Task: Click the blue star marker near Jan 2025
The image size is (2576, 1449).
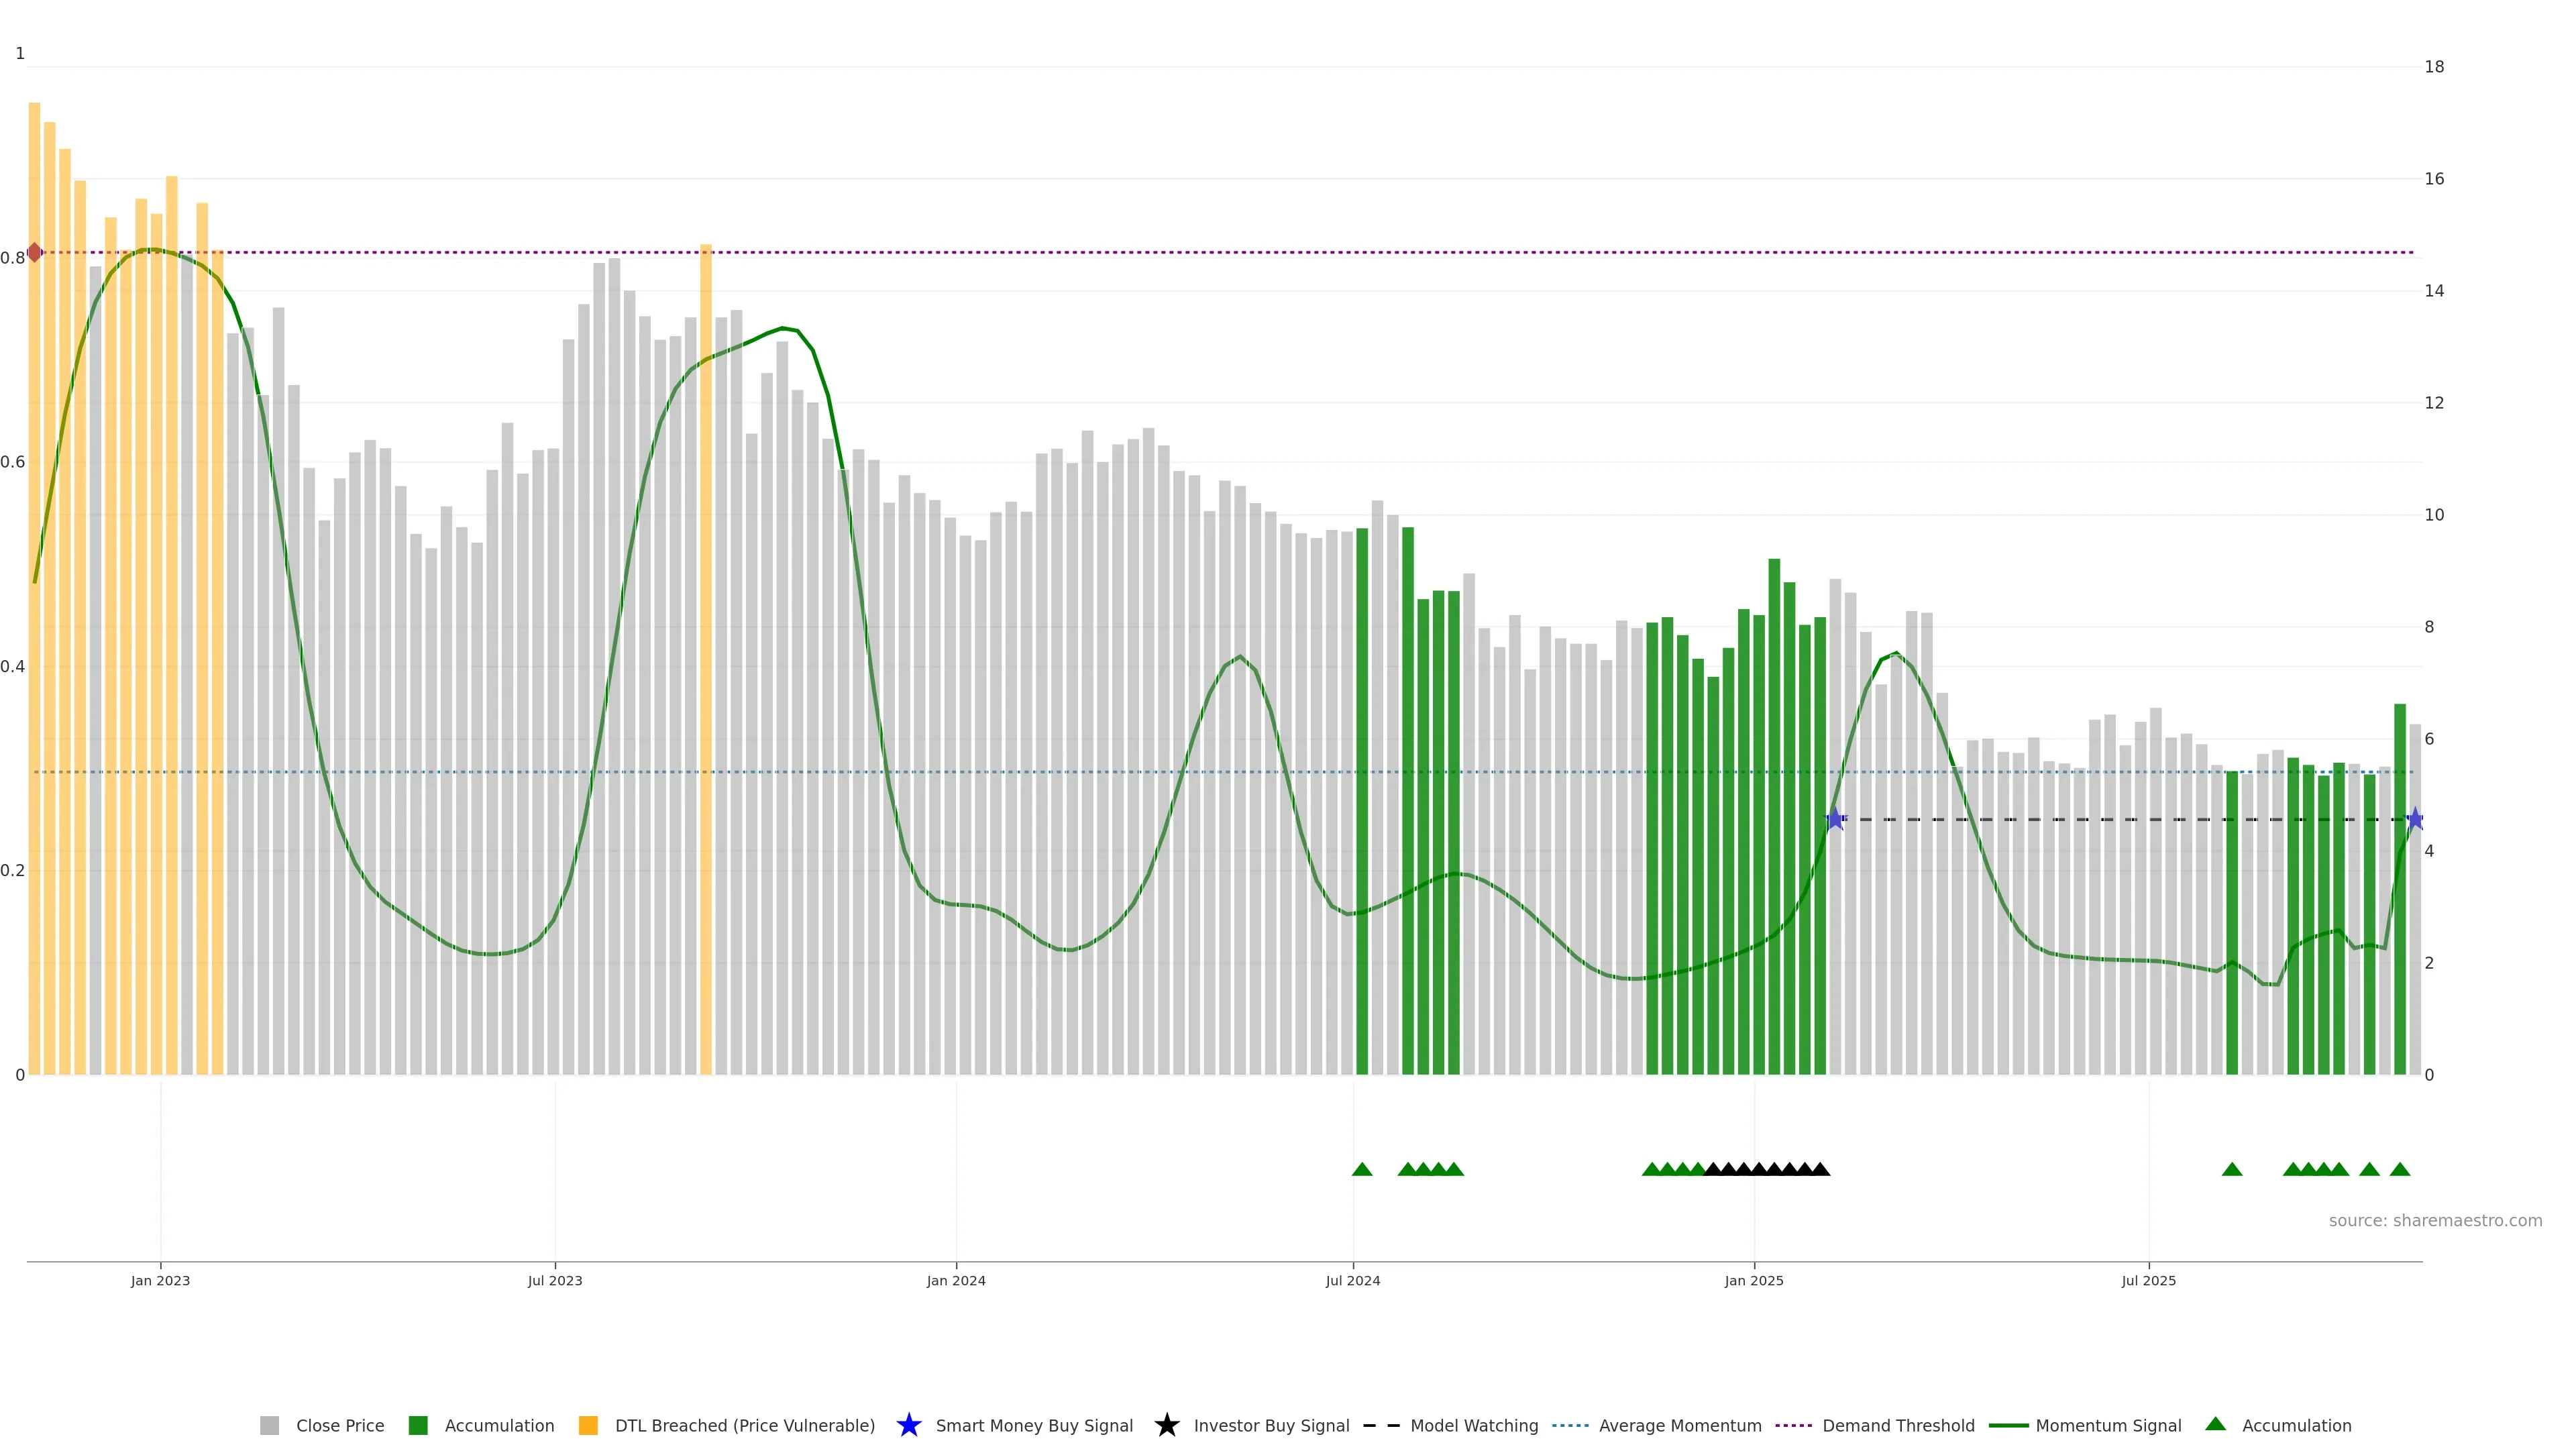Action: coord(1835,819)
